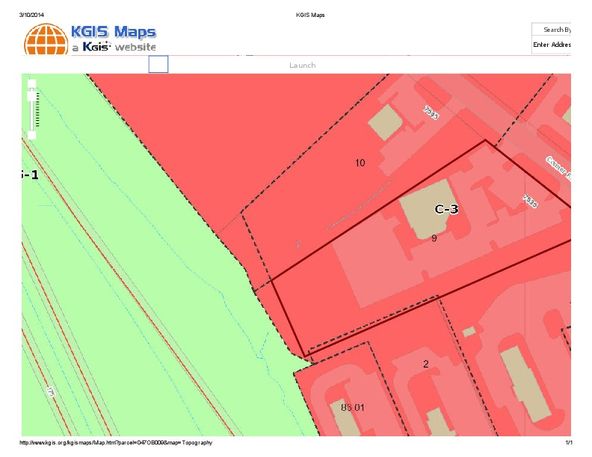The width and height of the screenshot is (592, 457).
Task: Select the long tan building at lower right
Action: 526,384
